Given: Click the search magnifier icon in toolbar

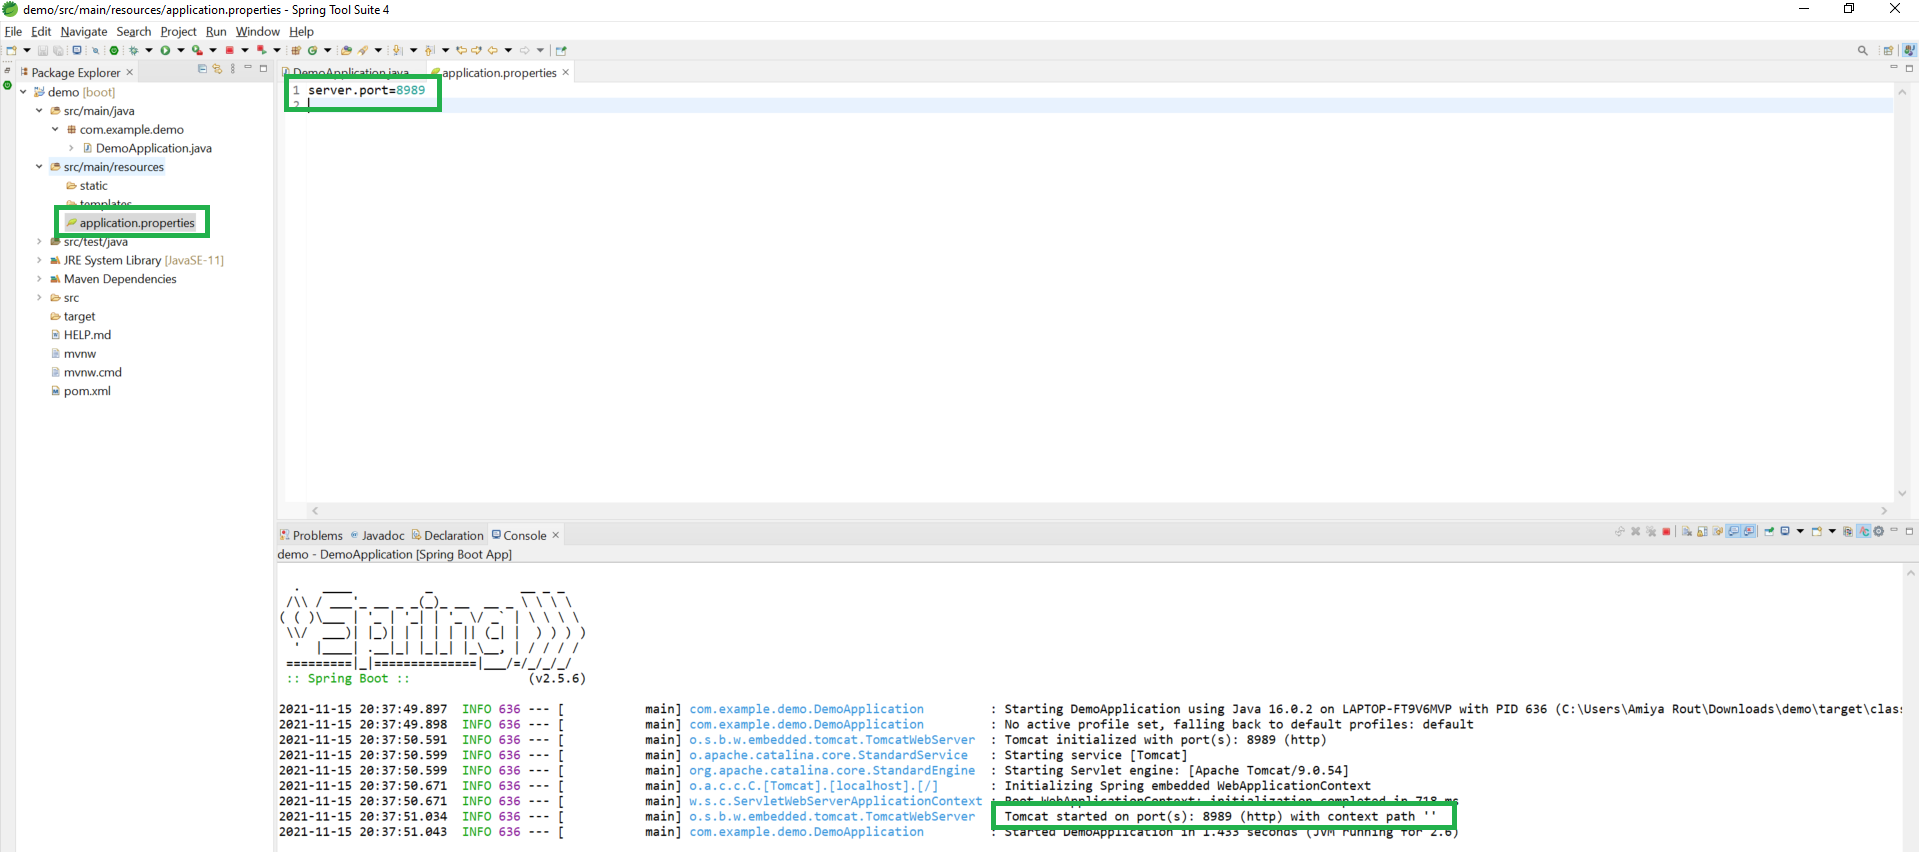Looking at the screenshot, I should [1862, 50].
